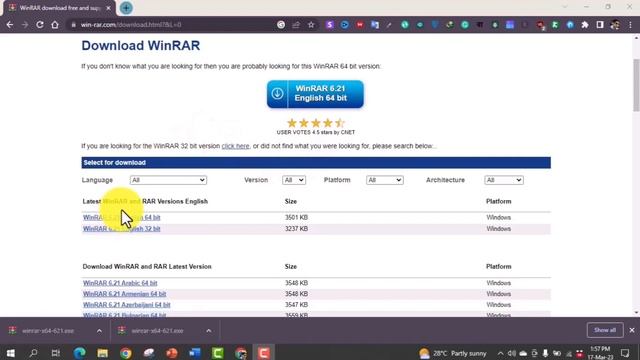
Task: Close the WinRAR download tab
Action: point(108,8)
